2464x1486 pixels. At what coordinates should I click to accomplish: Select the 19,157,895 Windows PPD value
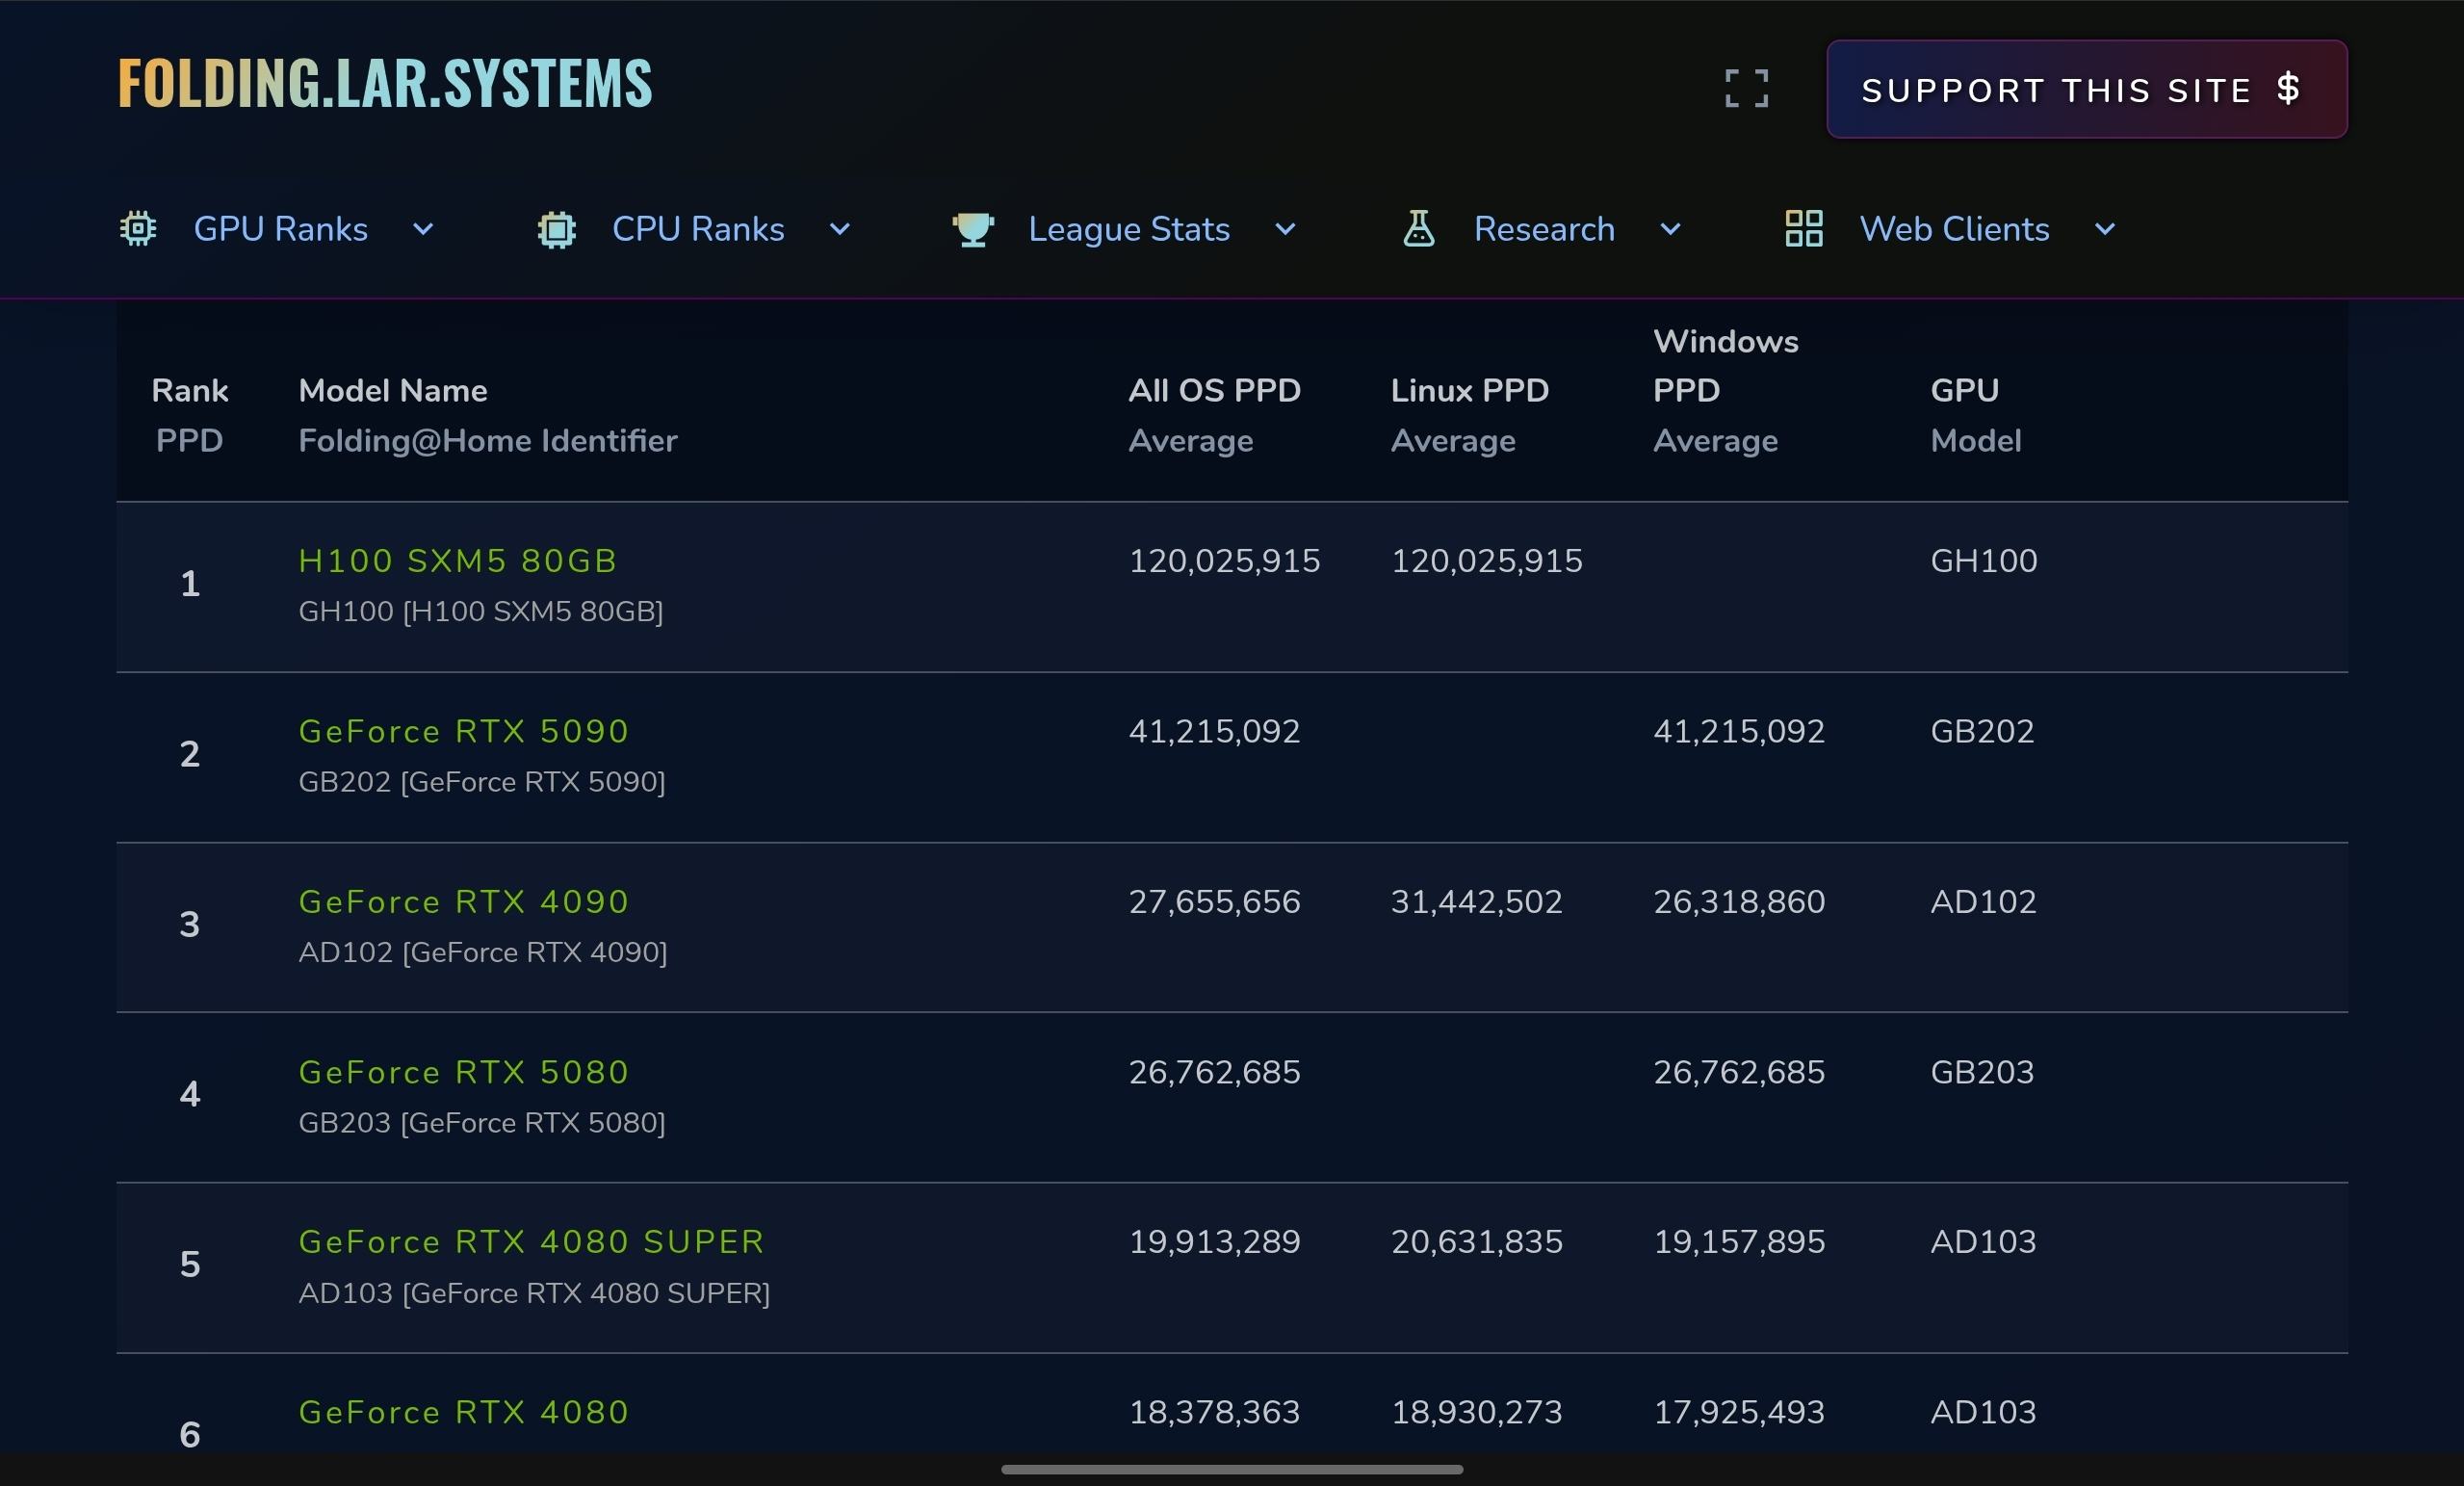click(x=1738, y=1242)
